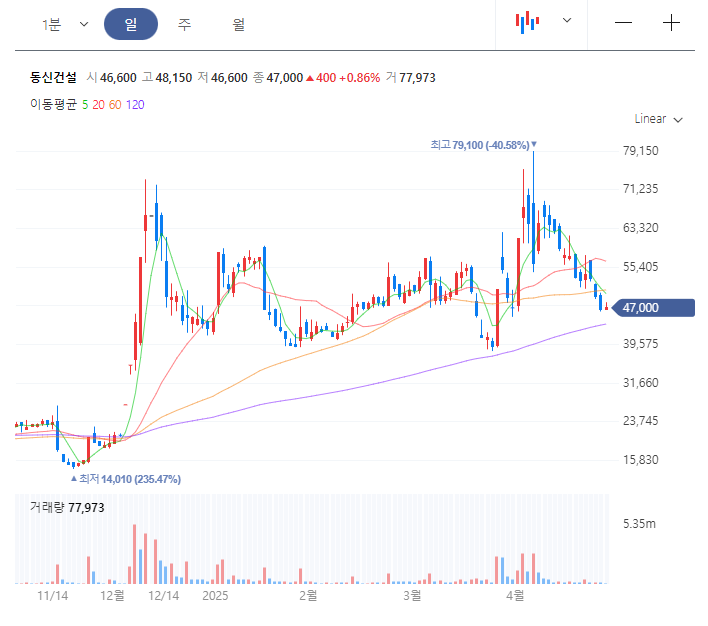The image size is (708, 626).
Task: Click the red 400 price change value
Action: pos(326,78)
